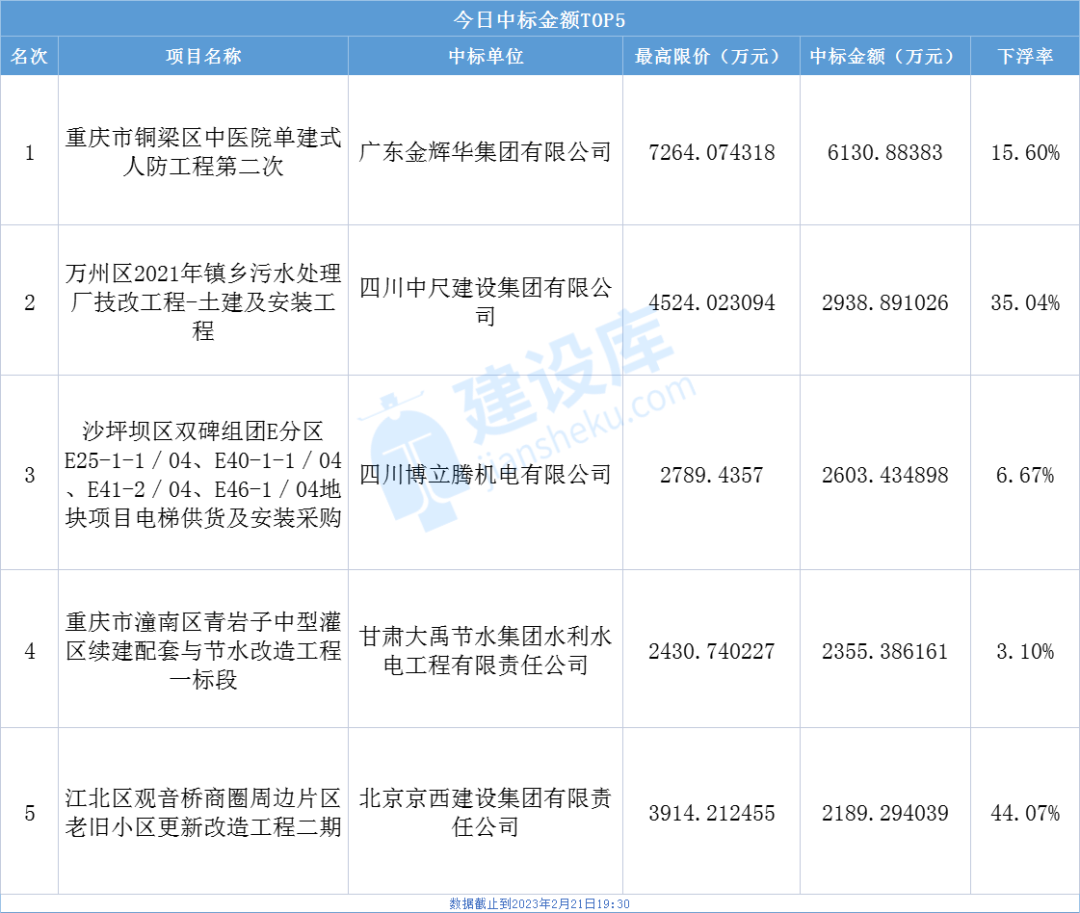Select the 江北区观音桥商圈 renovation project cell
Viewport: 1080px width, 913px height.
[x=203, y=813]
